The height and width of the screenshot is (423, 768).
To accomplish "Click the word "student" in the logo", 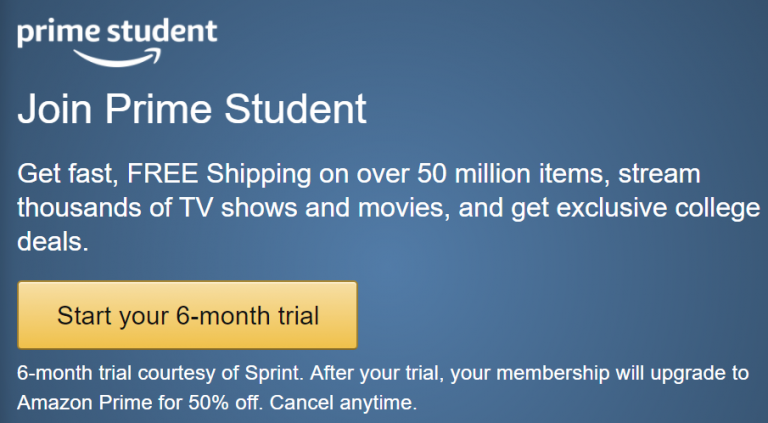I will point(162,32).
